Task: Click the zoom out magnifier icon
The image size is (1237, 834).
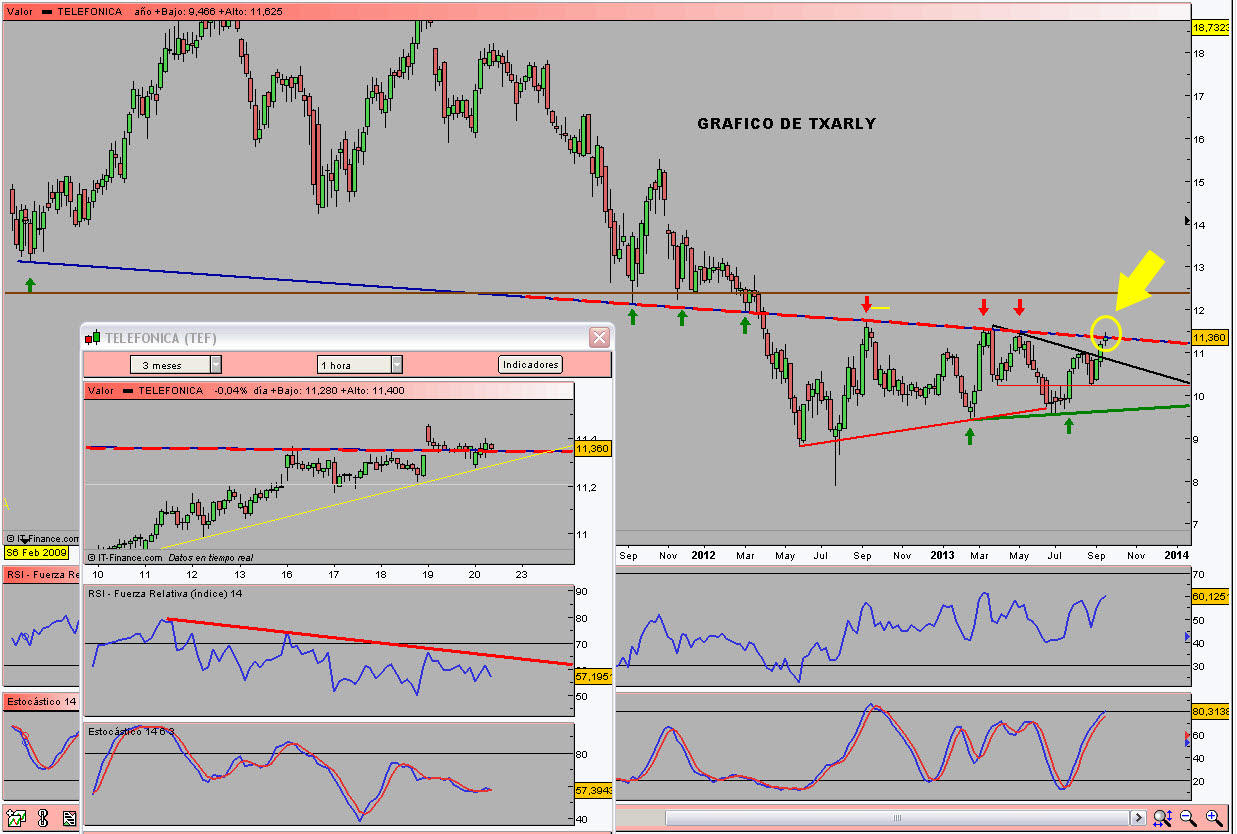Action: [x=1188, y=819]
